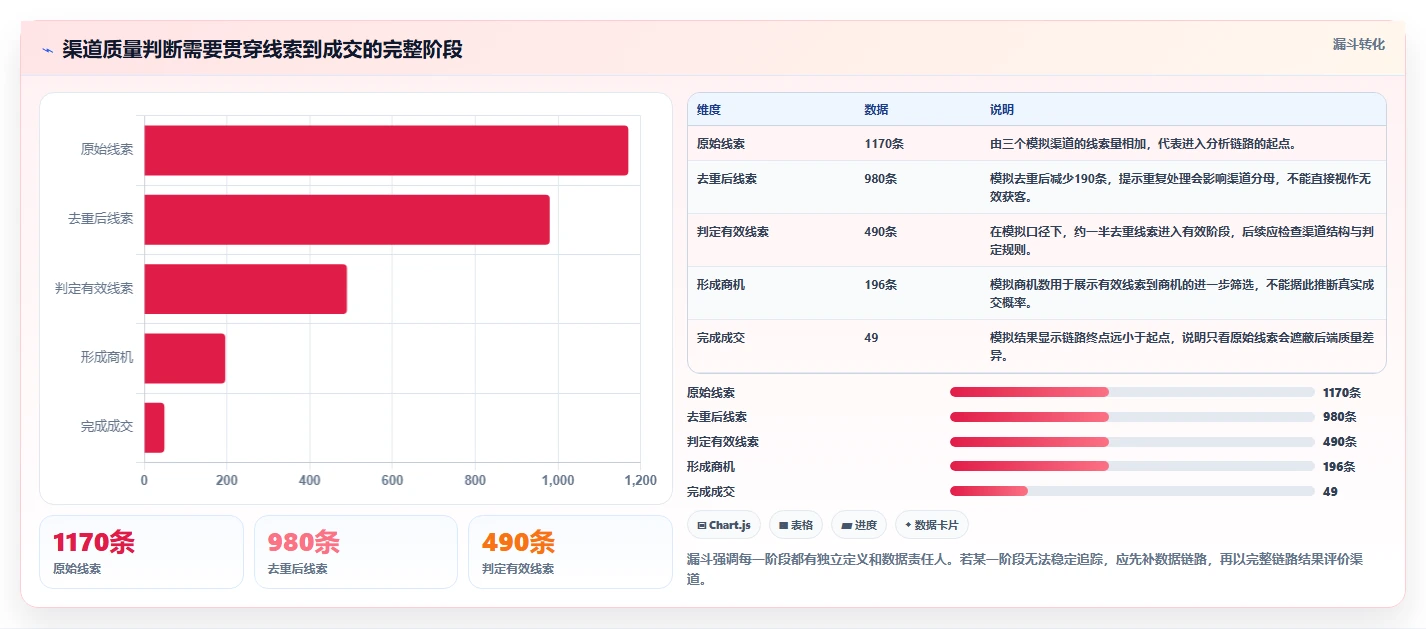
Task: Click the description starting 模拟去重后减少190条
Action: (x=1181, y=188)
